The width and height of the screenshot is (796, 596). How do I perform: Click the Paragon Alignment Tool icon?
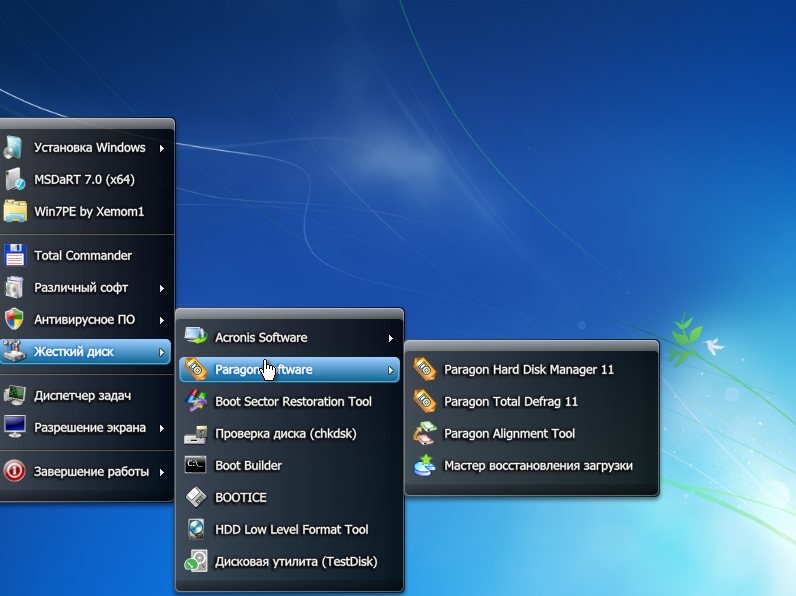(425, 434)
